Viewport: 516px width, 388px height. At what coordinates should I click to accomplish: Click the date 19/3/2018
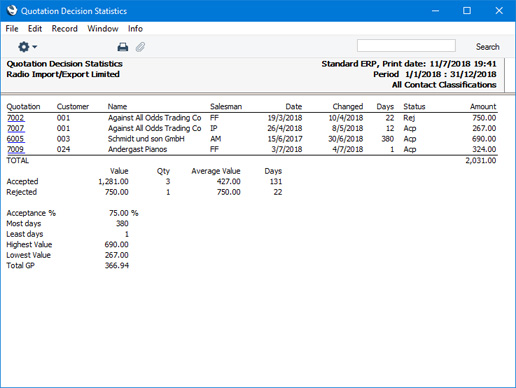(285, 118)
